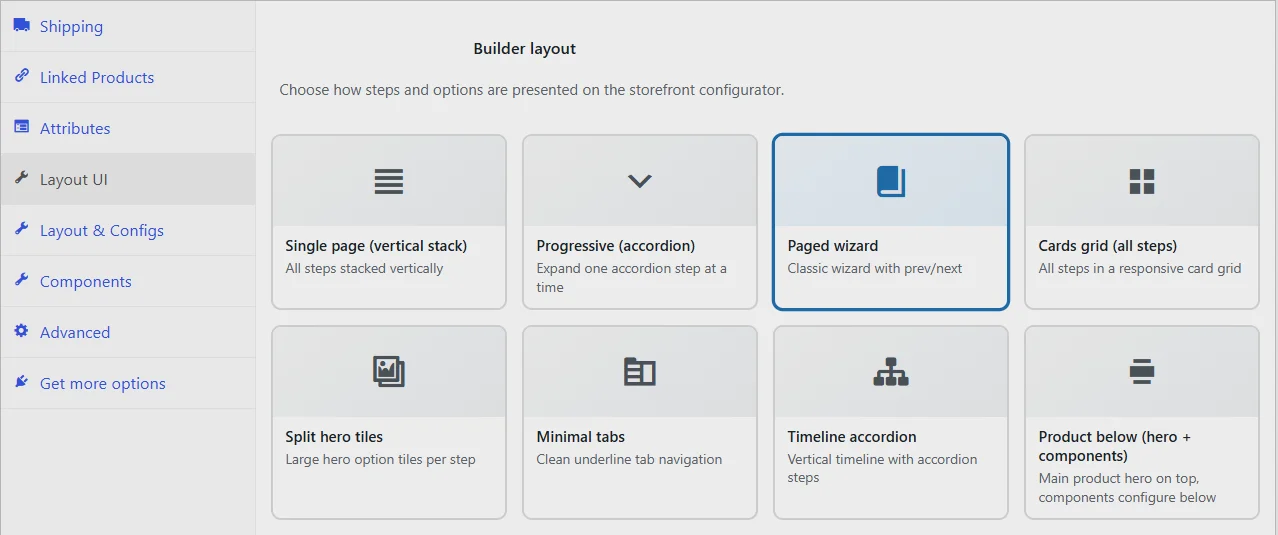Image resolution: width=1278 pixels, height=535 pixels.
Task: Click the plug icon beside Get more options
Action: click(21, 382)
